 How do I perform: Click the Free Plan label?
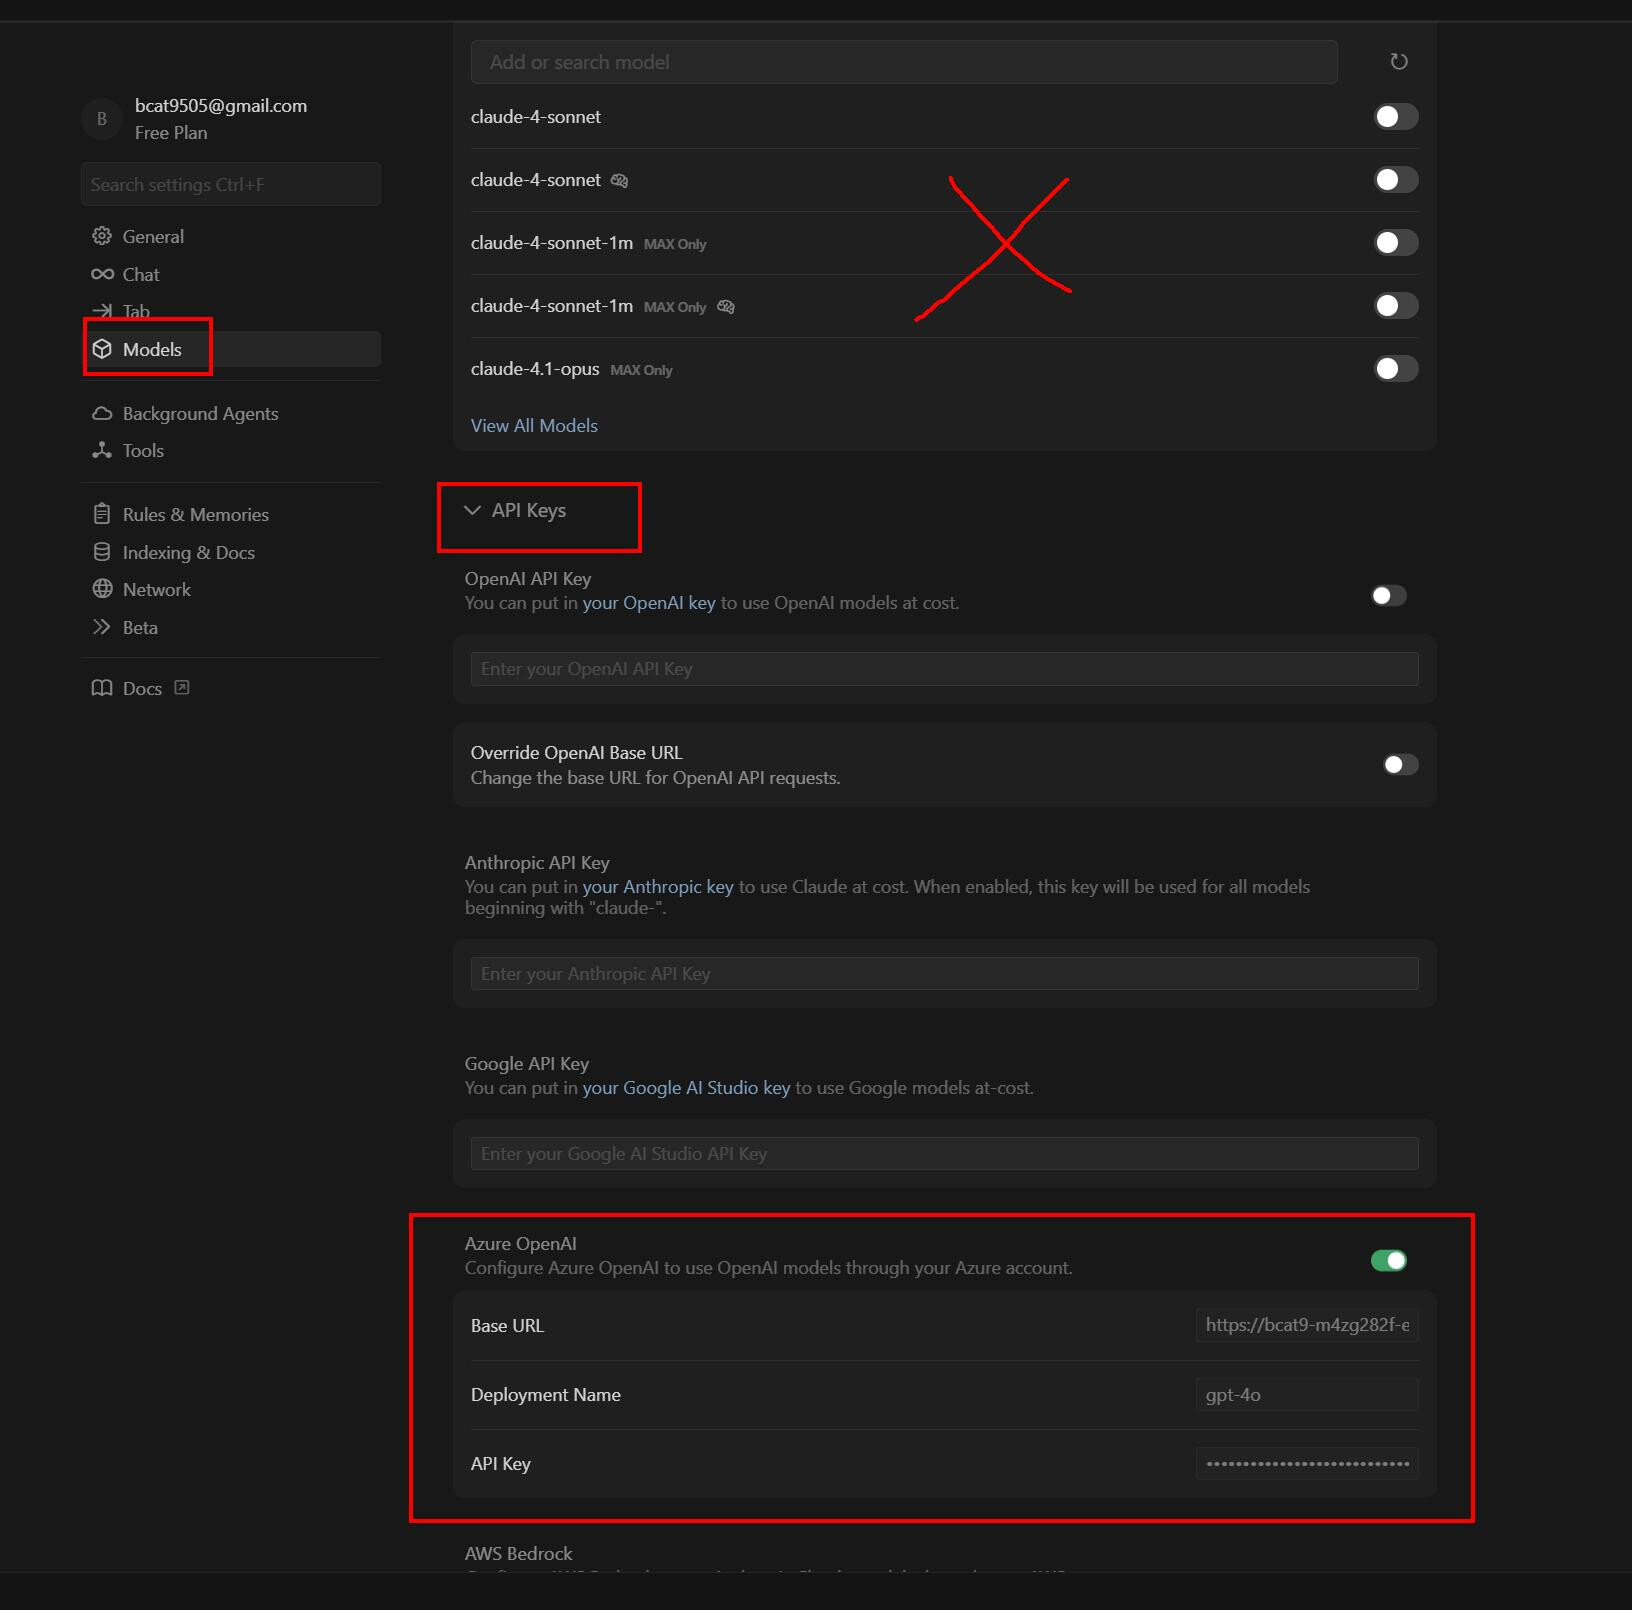(171, 133)
